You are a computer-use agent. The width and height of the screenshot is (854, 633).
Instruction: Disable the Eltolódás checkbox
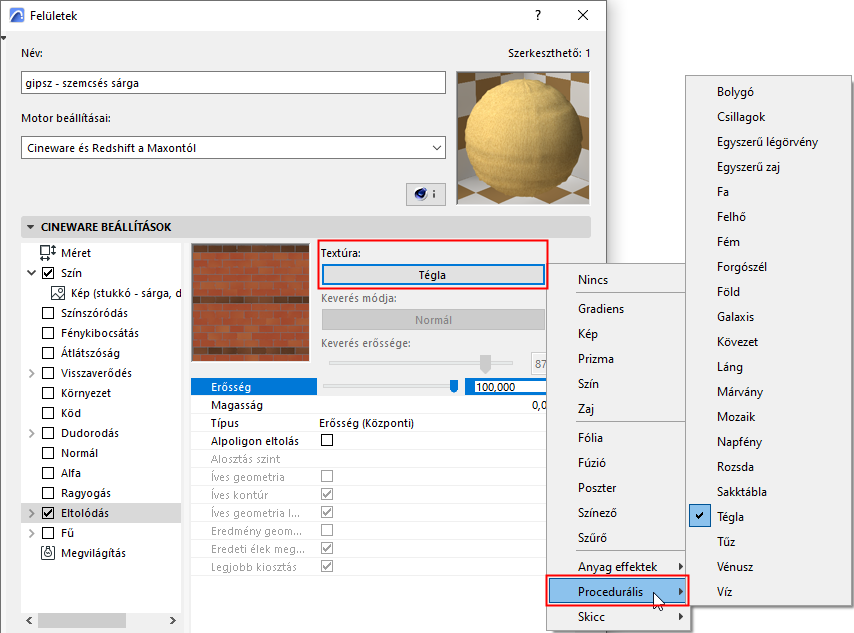coord(48,513)
